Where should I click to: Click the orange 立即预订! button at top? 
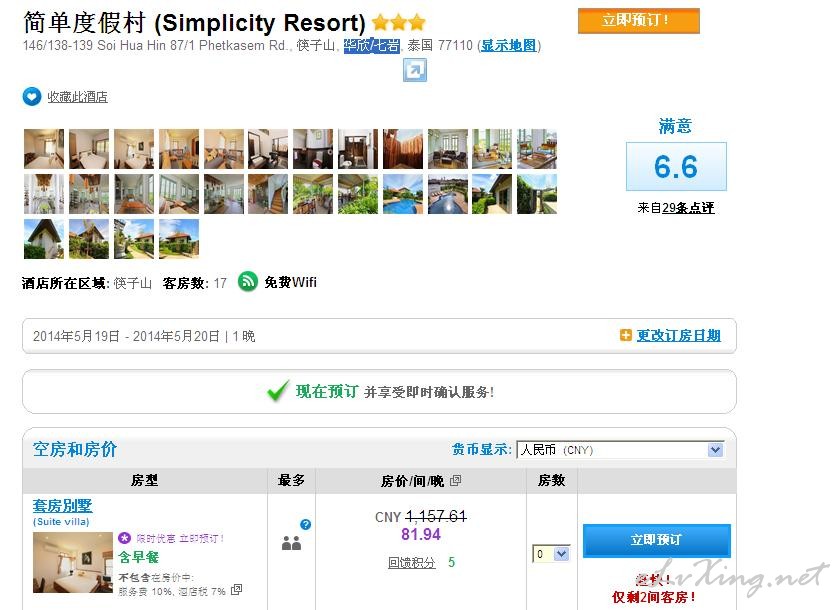point(639,21)
